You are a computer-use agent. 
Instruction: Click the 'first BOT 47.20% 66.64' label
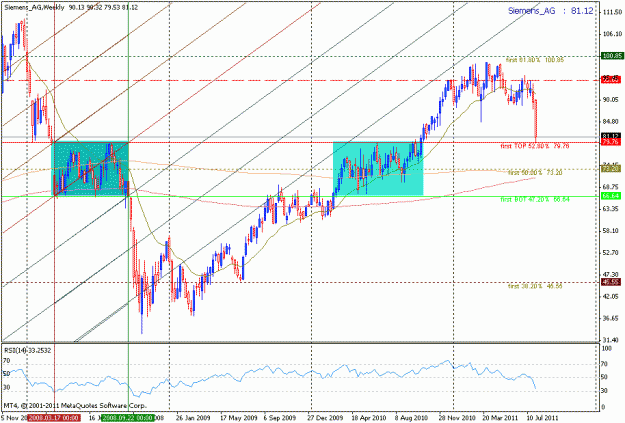coord(535,199)
